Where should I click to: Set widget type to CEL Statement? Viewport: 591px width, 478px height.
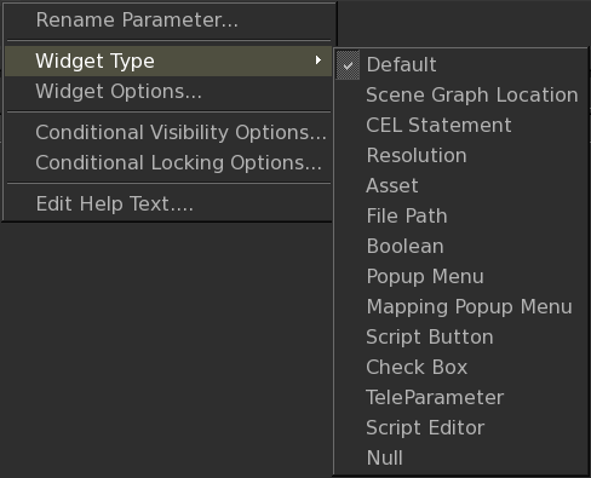(x=461, y=125)
